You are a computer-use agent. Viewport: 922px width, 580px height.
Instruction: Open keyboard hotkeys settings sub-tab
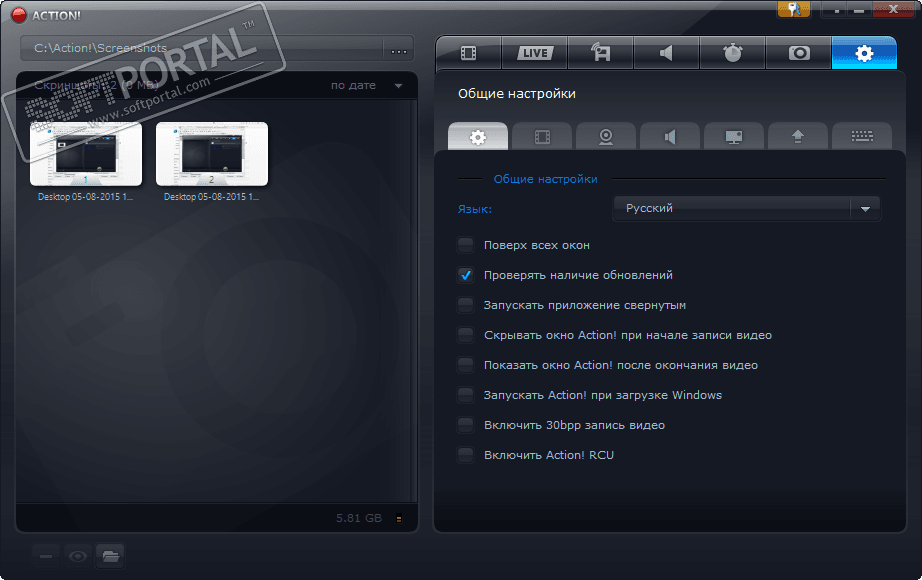point(862,136)
